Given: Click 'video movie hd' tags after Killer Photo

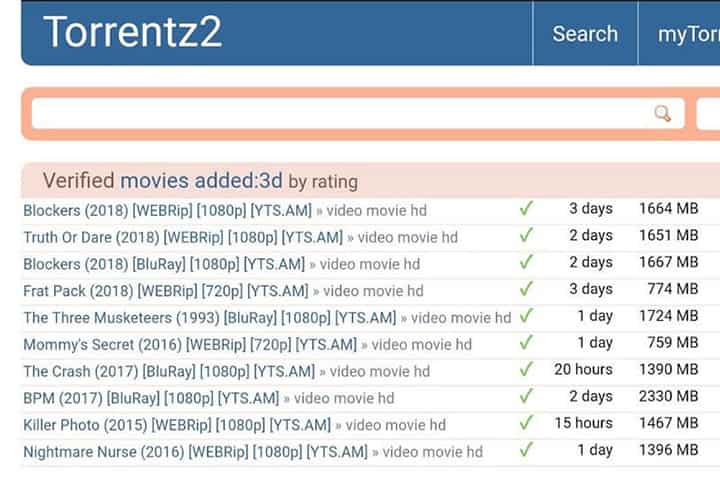Looking at the screenshot, I should pyautogui.click(x=395, y=425).
